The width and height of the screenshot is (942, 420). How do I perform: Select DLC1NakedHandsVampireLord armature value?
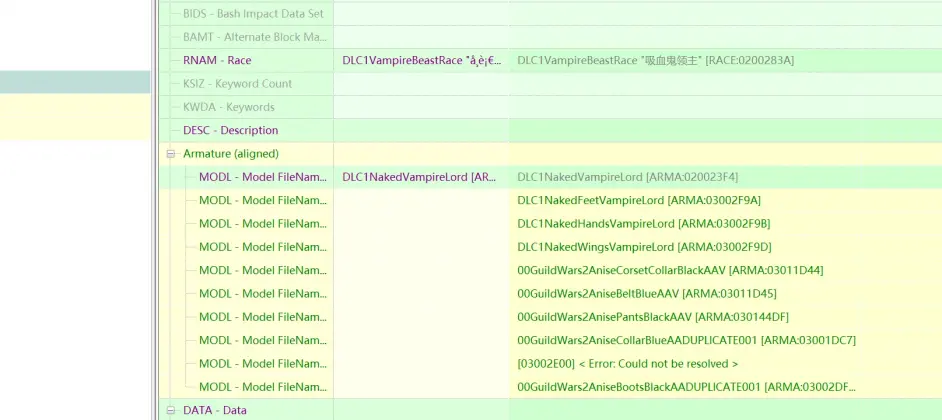click(x=643, y=224)
